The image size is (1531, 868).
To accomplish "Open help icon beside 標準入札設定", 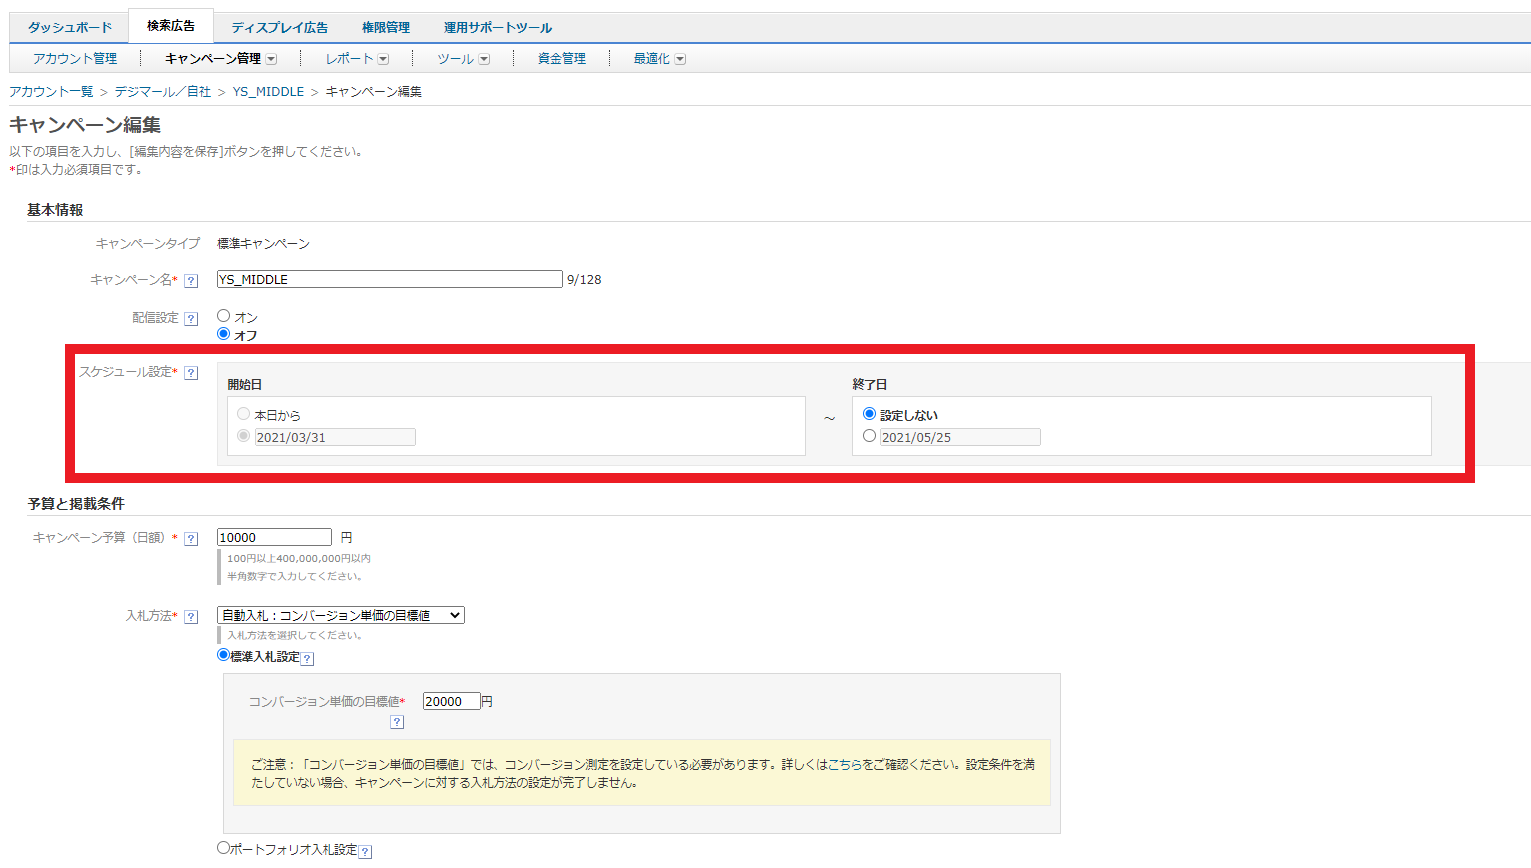I will pos(308,659).
